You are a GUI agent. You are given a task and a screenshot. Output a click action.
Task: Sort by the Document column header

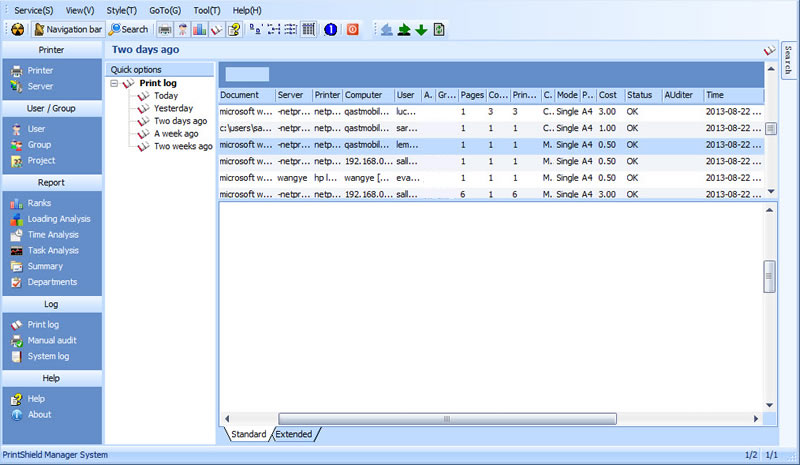247,95
